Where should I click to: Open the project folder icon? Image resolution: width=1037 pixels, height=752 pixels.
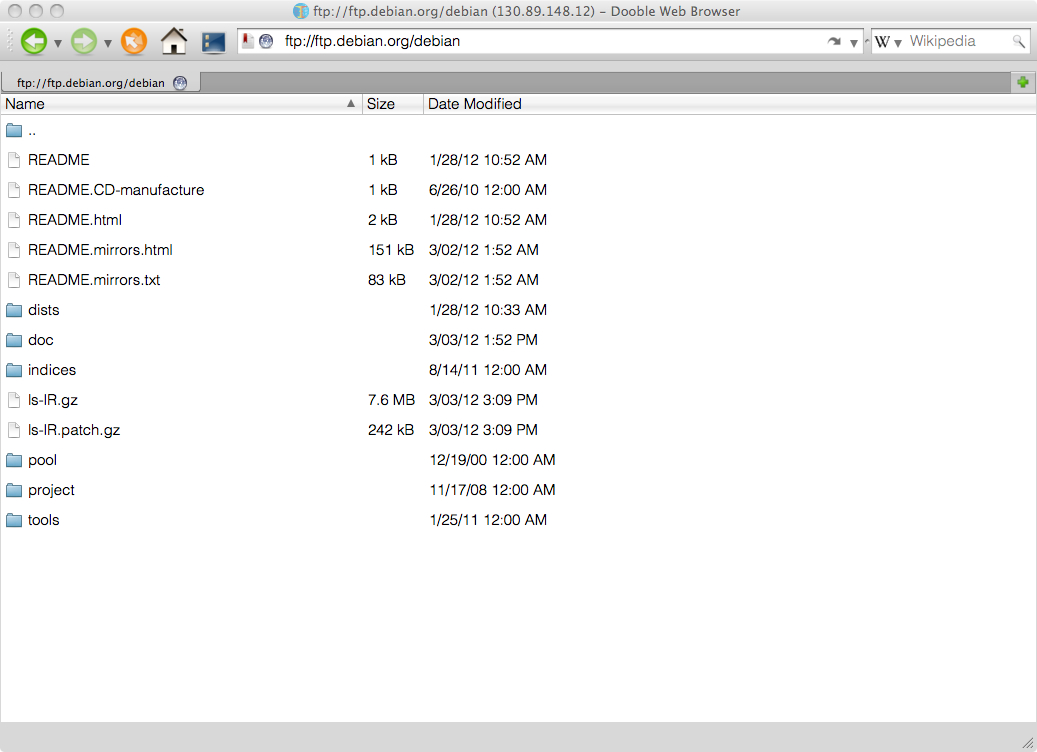click(14, 490)
